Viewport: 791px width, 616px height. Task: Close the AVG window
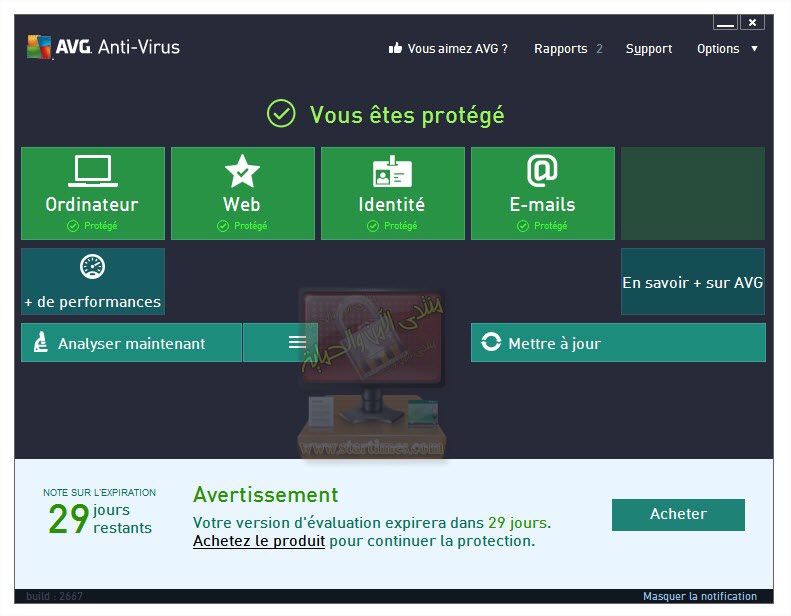(x=752, y=23)
